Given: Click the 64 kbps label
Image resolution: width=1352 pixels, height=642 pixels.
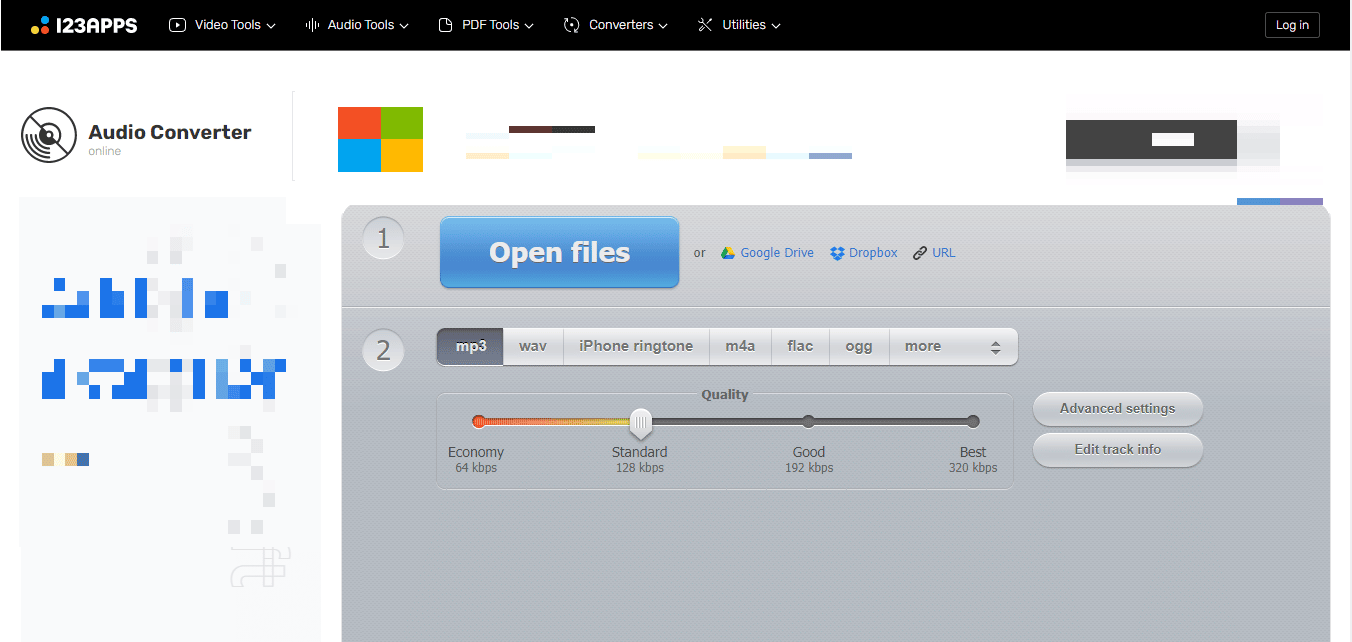Looking at the screenshot, I should (476, 468).
